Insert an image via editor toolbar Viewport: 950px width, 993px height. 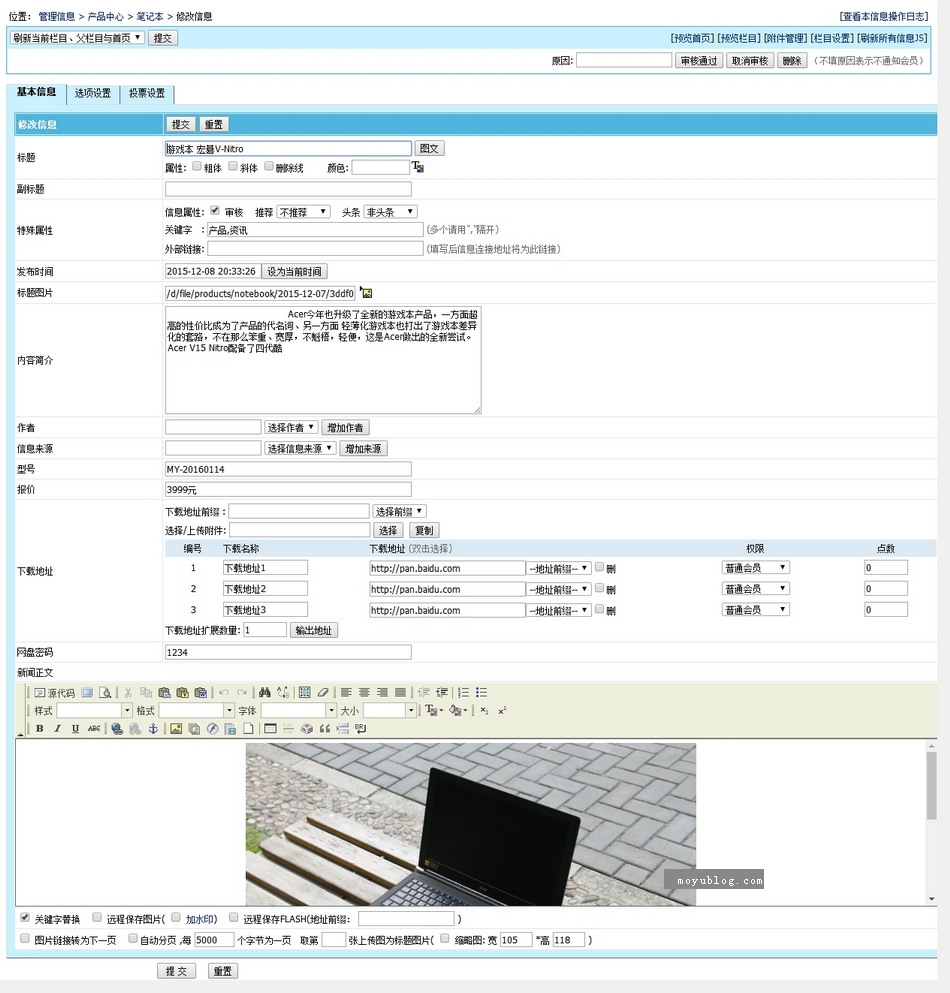(176, 729)
